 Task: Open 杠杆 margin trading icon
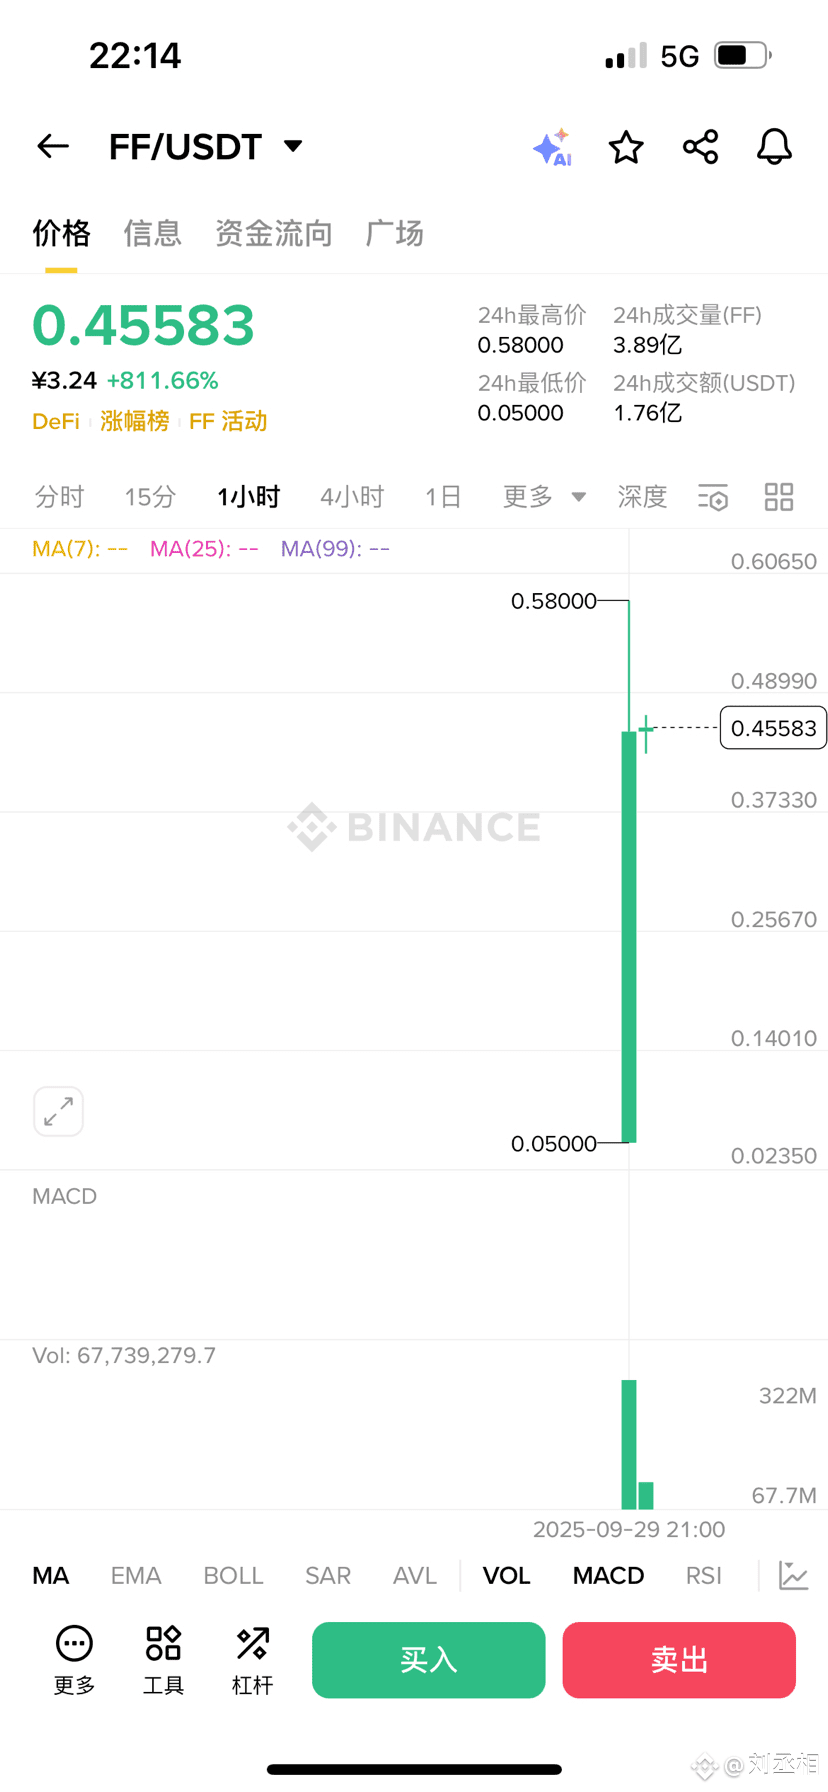[252, 1661]
